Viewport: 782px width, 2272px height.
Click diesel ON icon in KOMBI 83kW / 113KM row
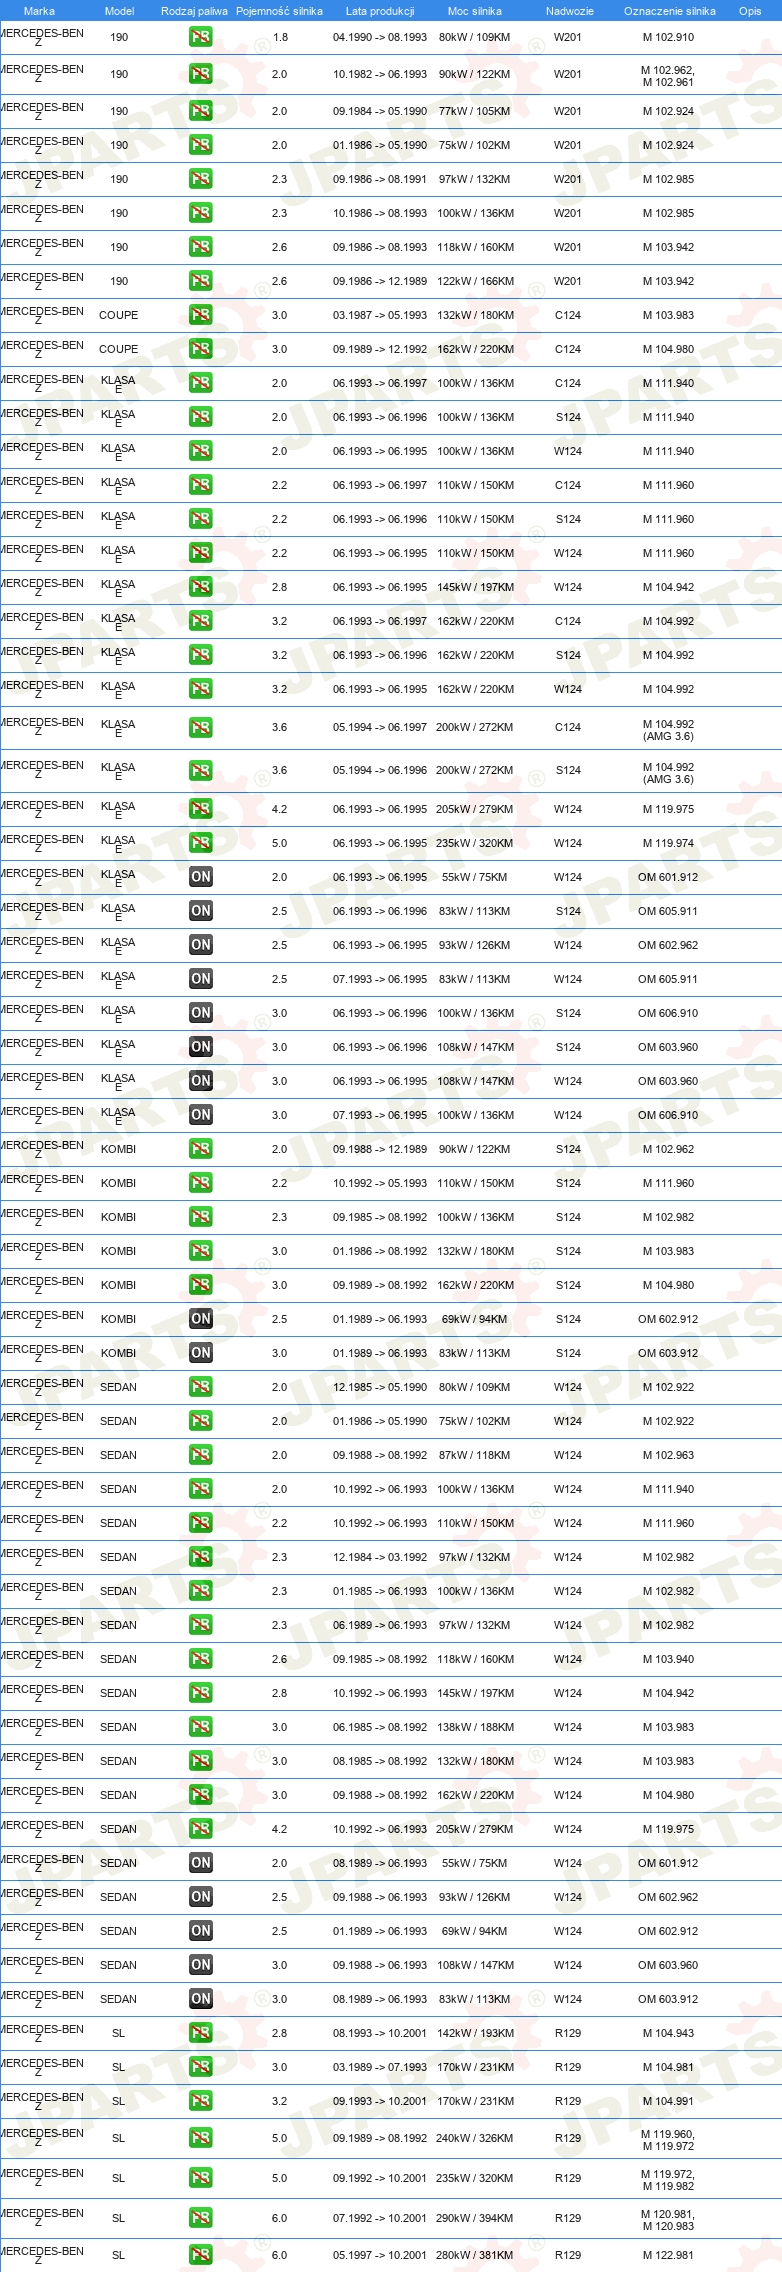(200, 1353)
